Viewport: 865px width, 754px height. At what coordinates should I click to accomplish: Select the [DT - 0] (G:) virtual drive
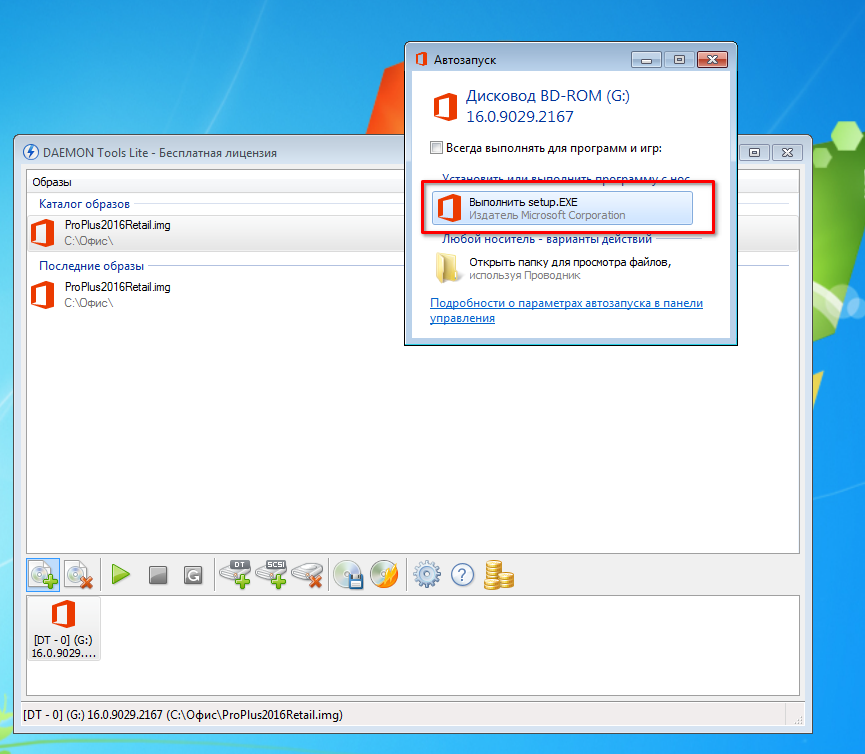click(64, 628)
